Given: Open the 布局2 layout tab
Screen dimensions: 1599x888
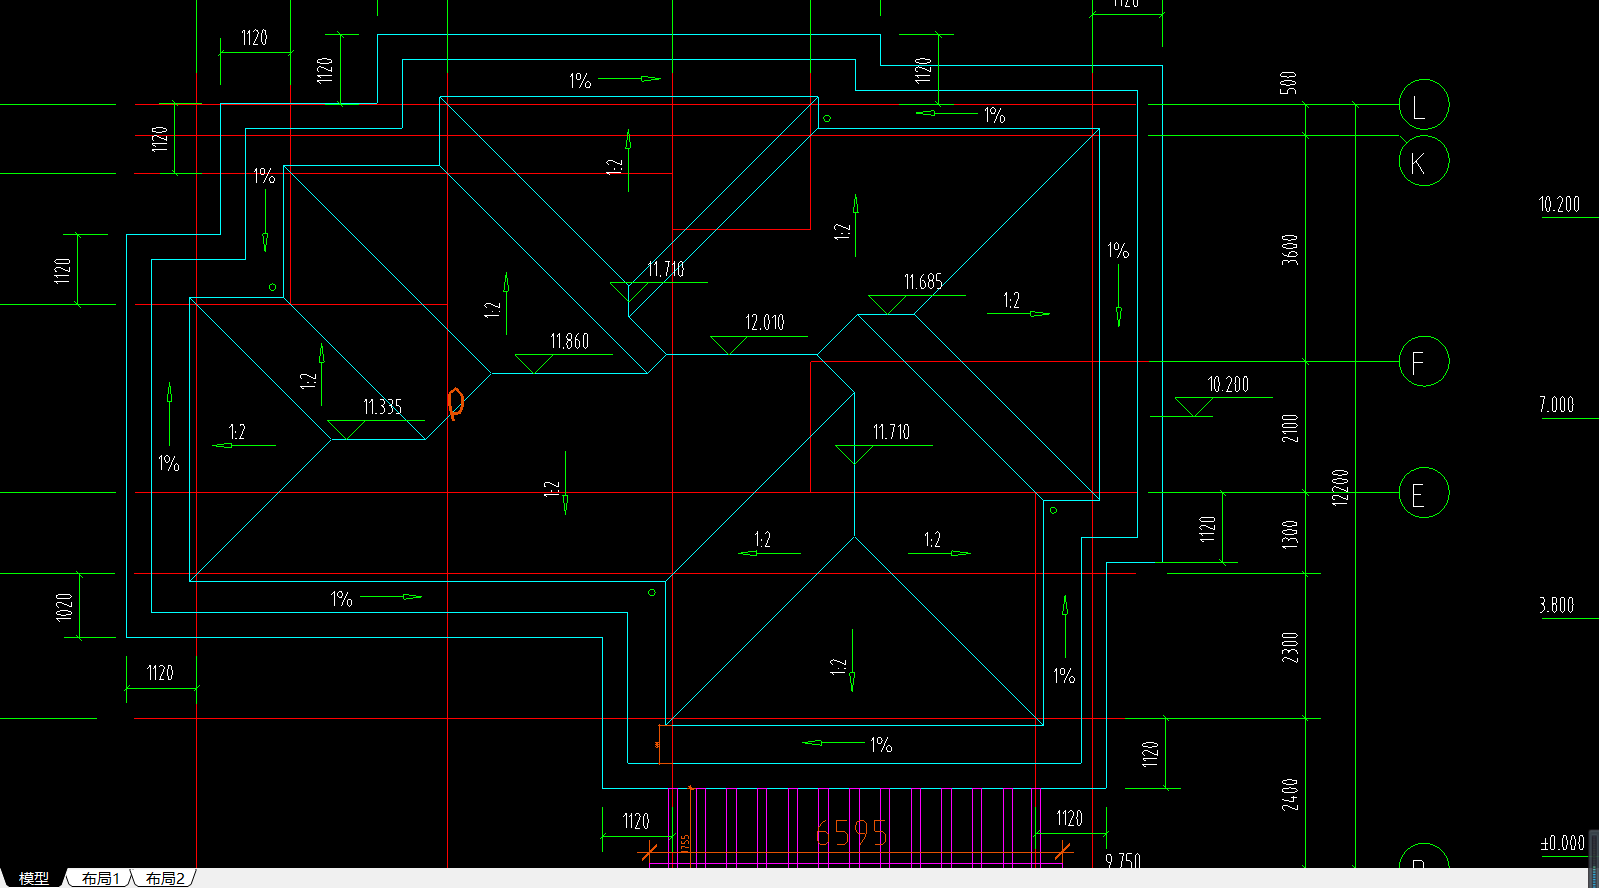Looking at the screenshot, I should click(165, 878).
